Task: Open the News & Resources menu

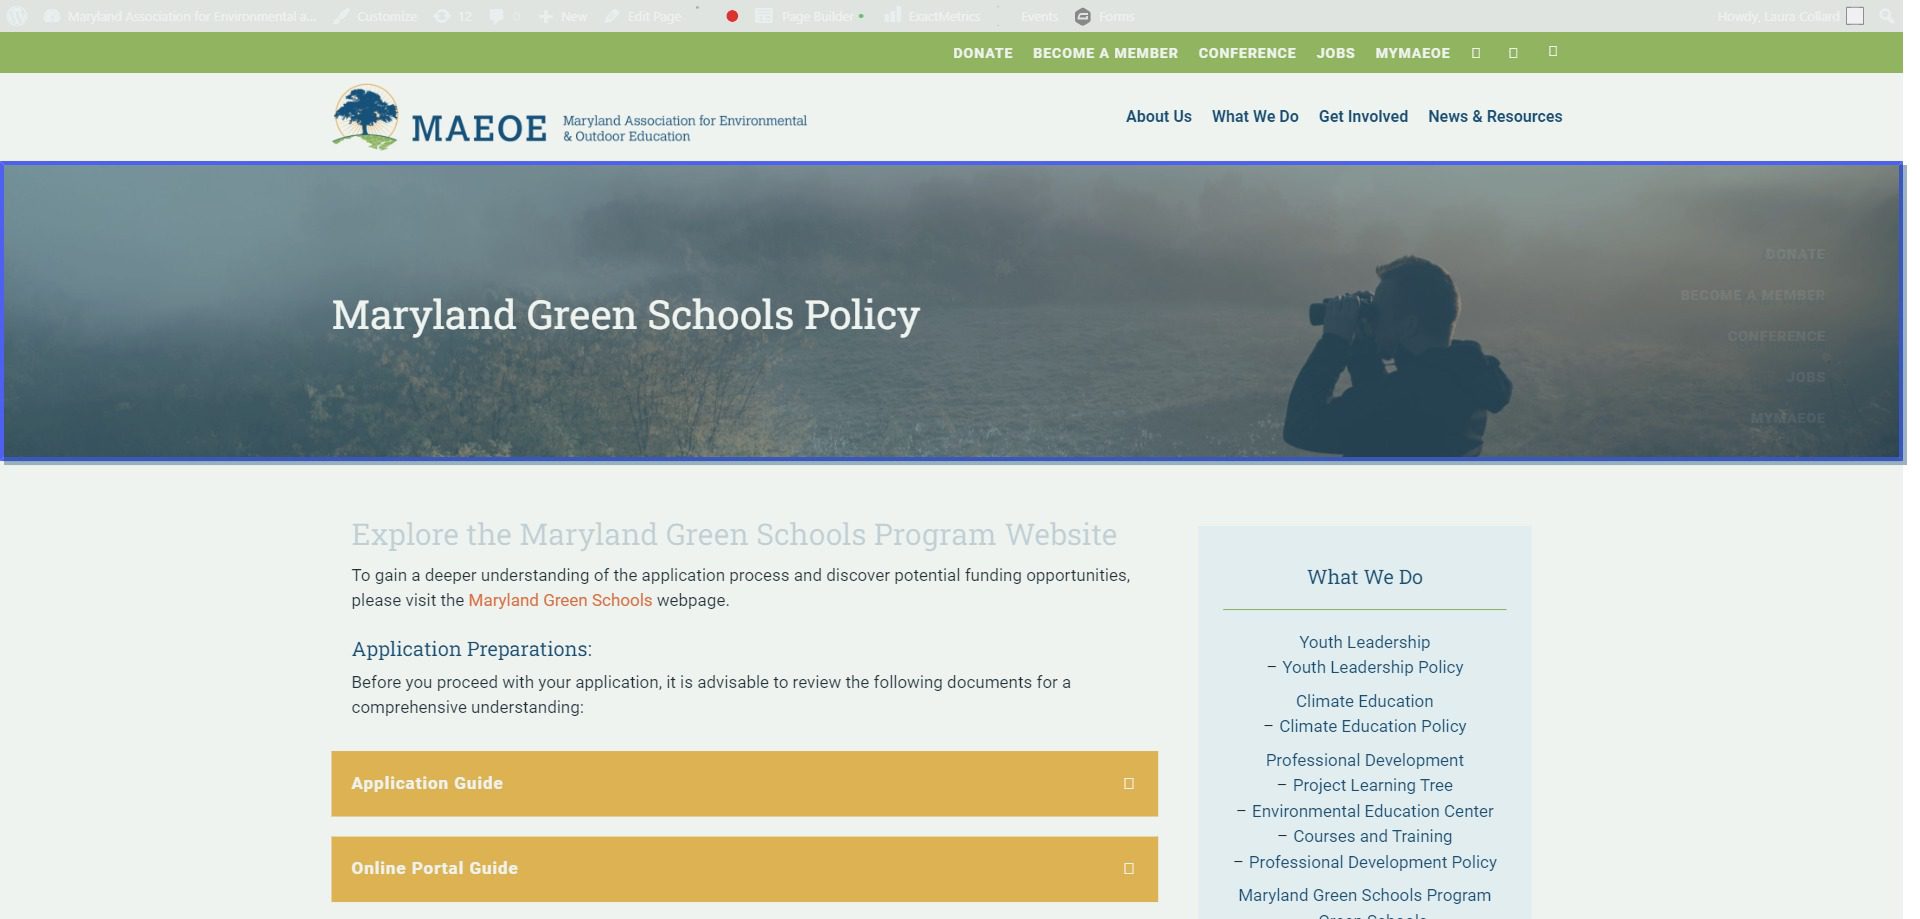Action: tap(1494, 116)
